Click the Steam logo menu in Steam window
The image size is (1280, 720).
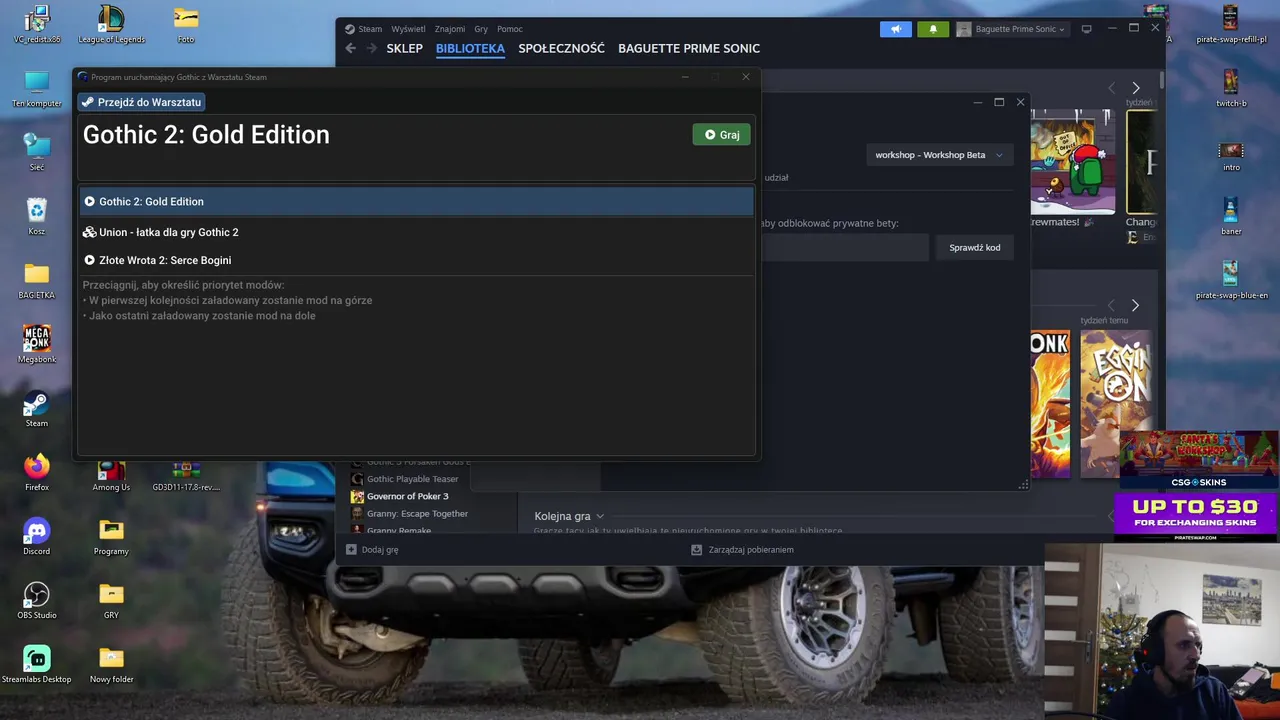click(350, 29)
